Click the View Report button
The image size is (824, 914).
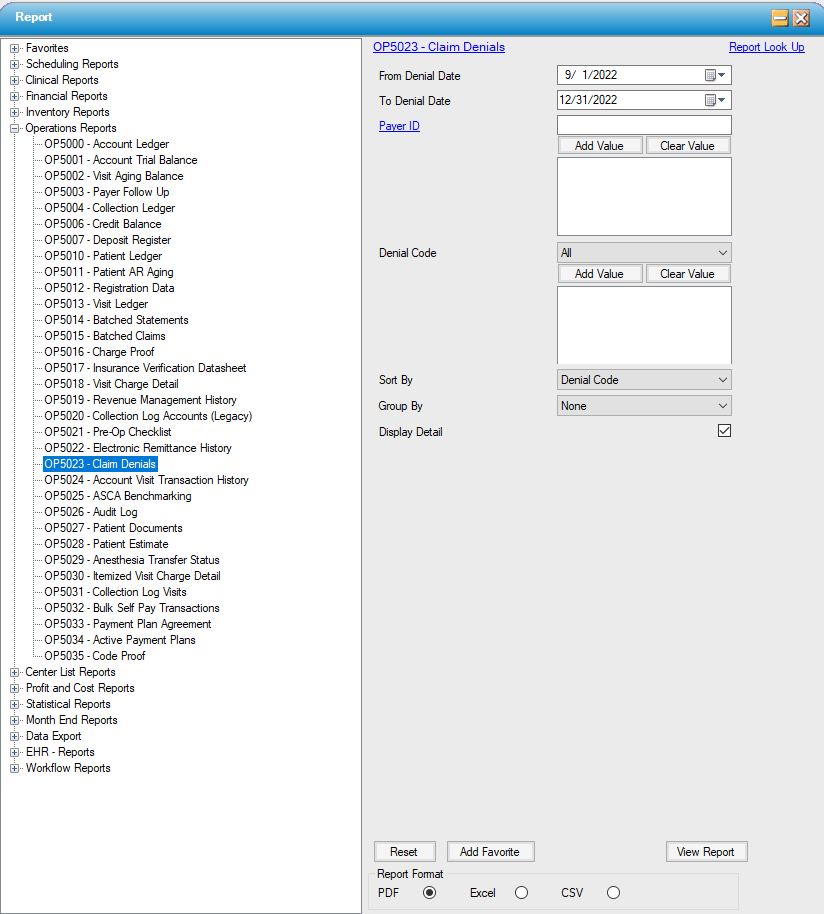pos(706,852)
